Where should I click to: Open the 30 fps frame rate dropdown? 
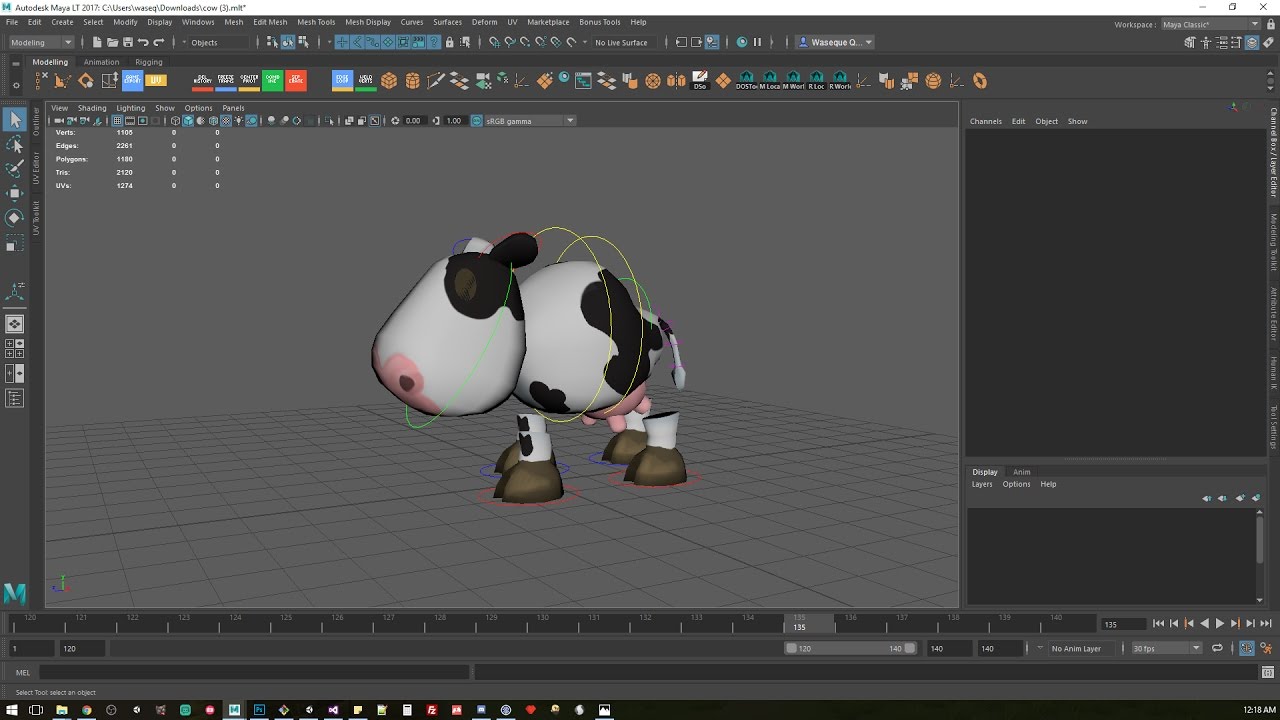click(x=1166, y=648)
